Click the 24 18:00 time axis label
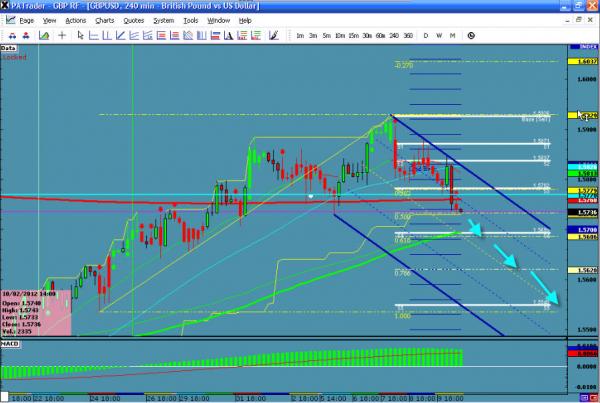Screen dimensions: 600x403 coord(103,398)
